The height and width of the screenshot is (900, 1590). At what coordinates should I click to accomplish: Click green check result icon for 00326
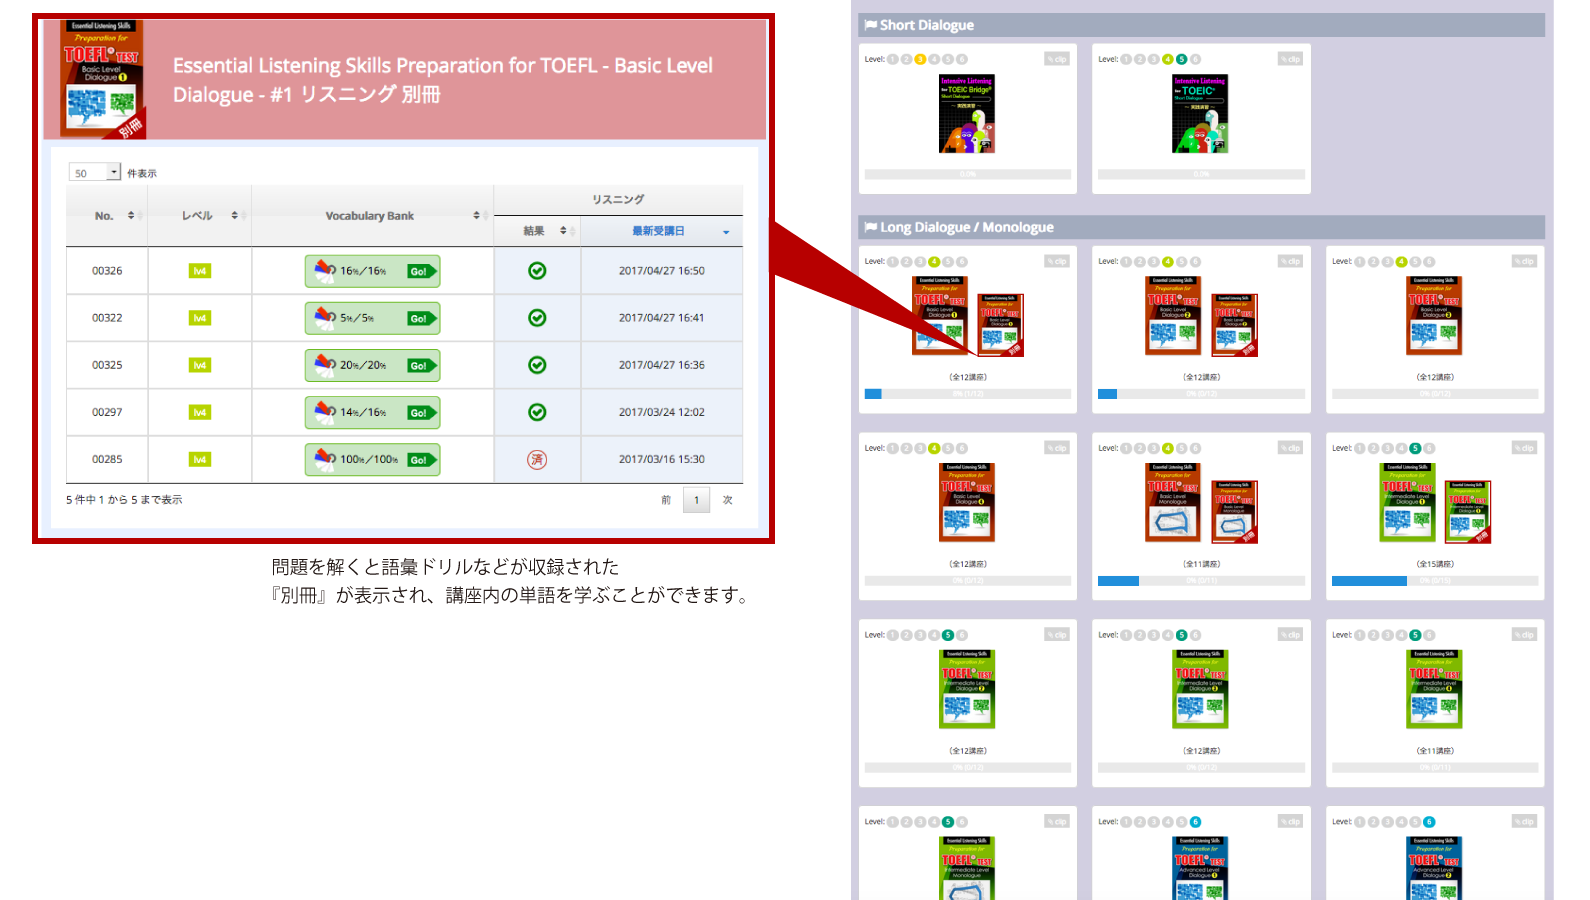point(537,271)
